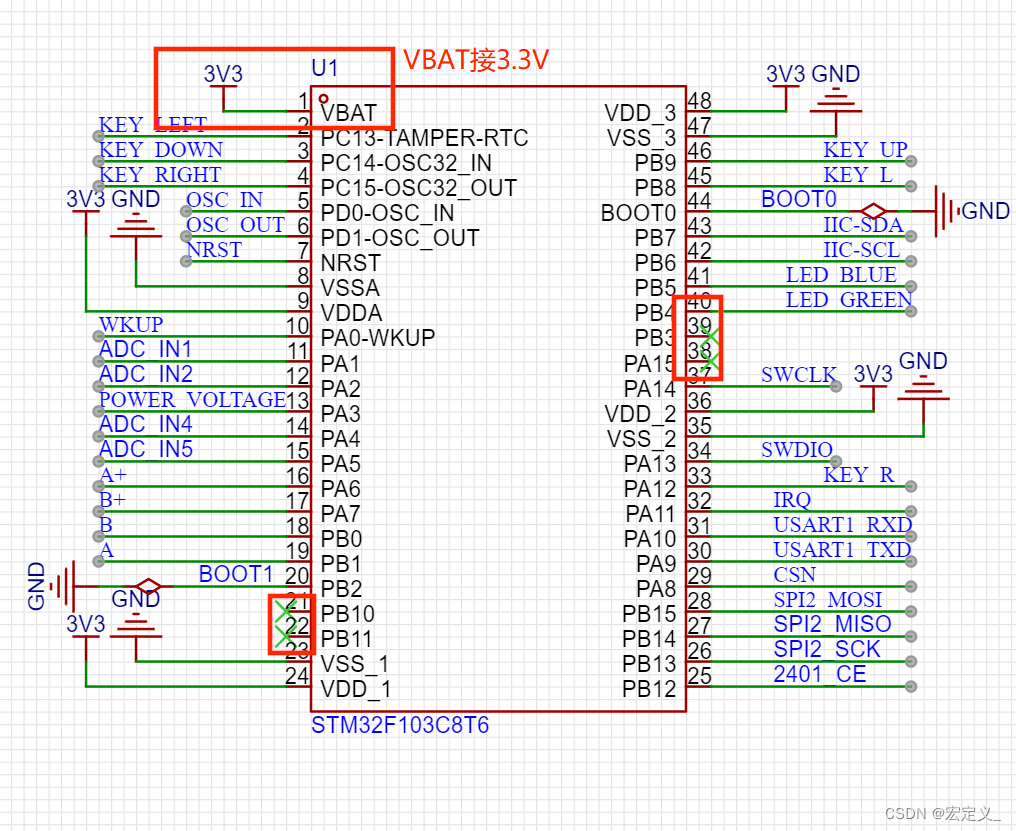Click the U1 component designator
Screen dimensions: 1016x831
pyautogui.click(x=323, y=69)
